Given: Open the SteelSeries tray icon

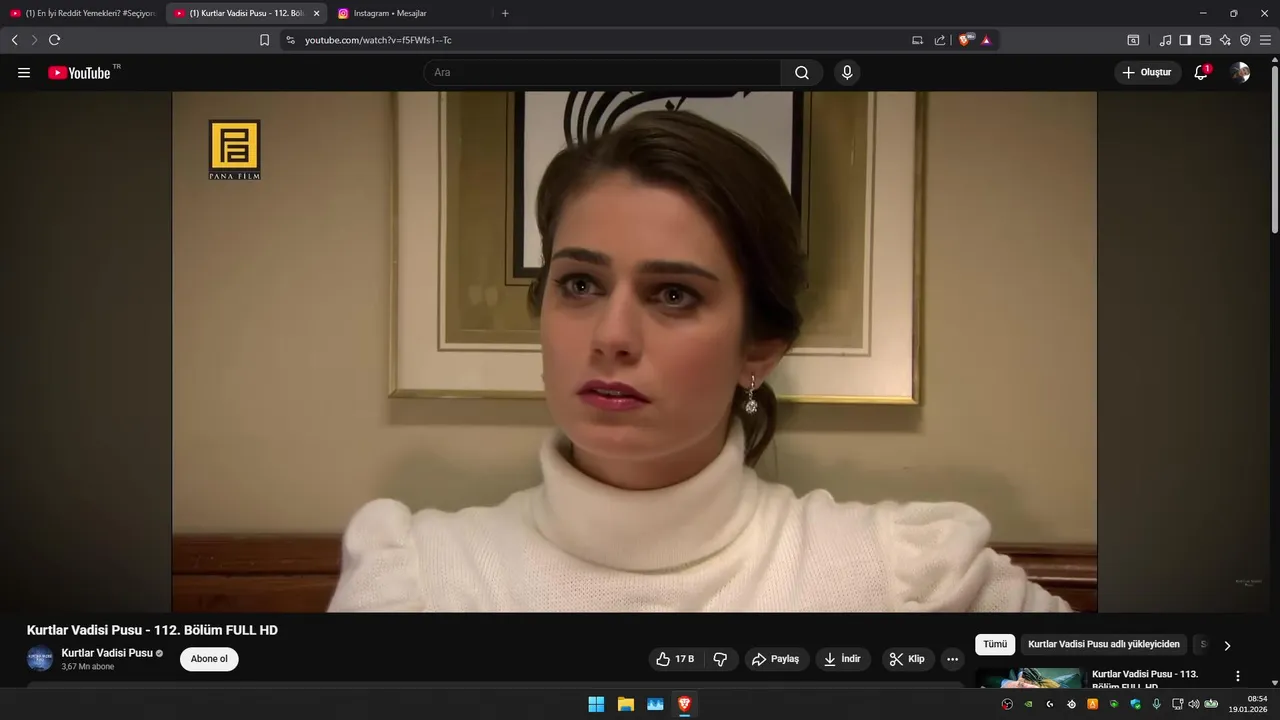Looking at the screenshot, I should [x=1072, y=704].
